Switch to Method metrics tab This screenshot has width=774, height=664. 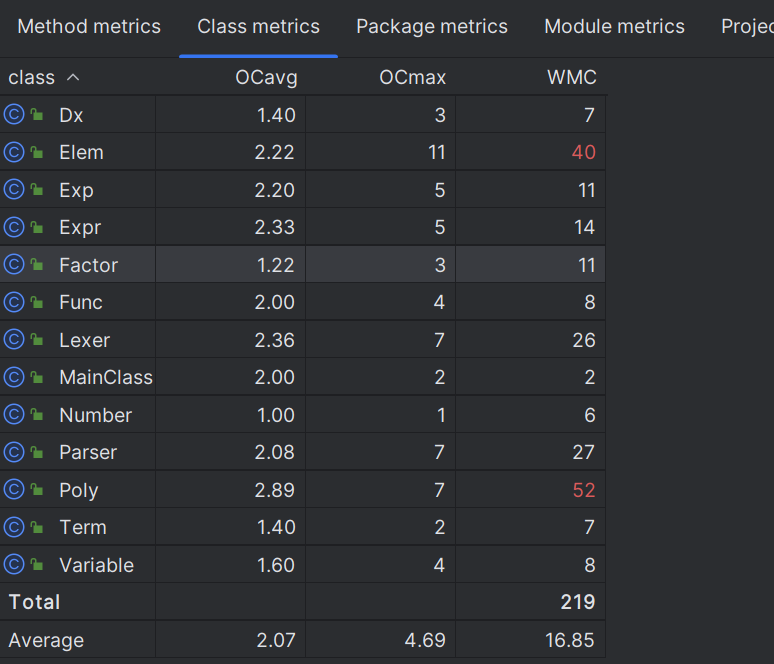(89, 27)
